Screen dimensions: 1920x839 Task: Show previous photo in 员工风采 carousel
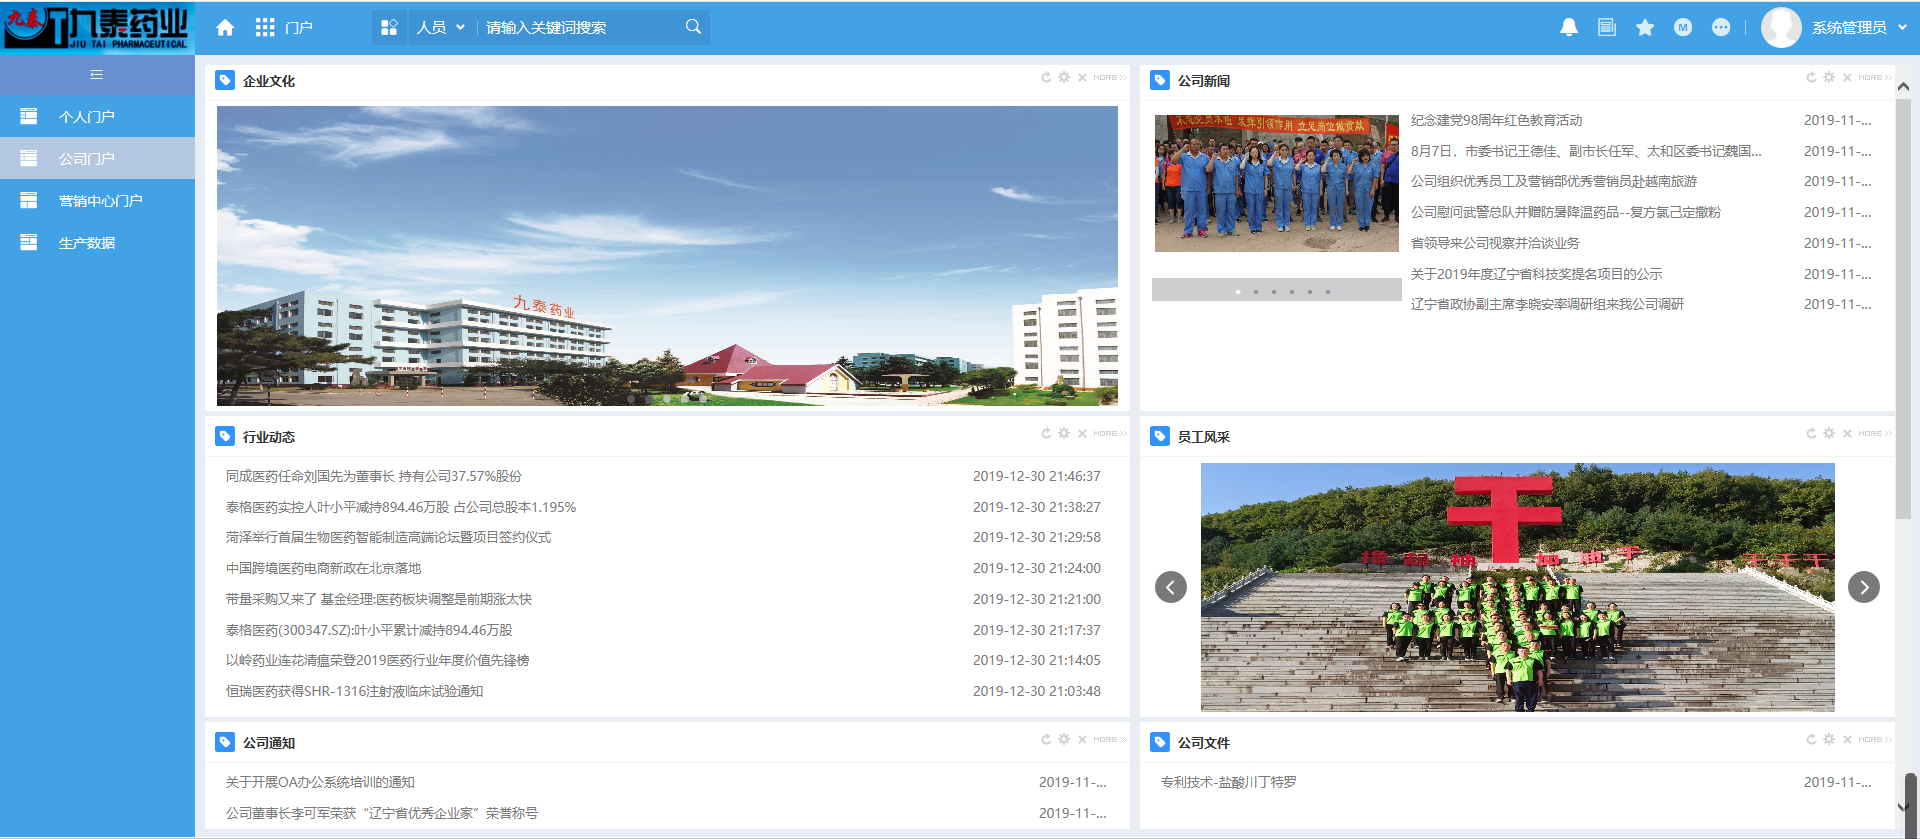[x=1171, y=587]
